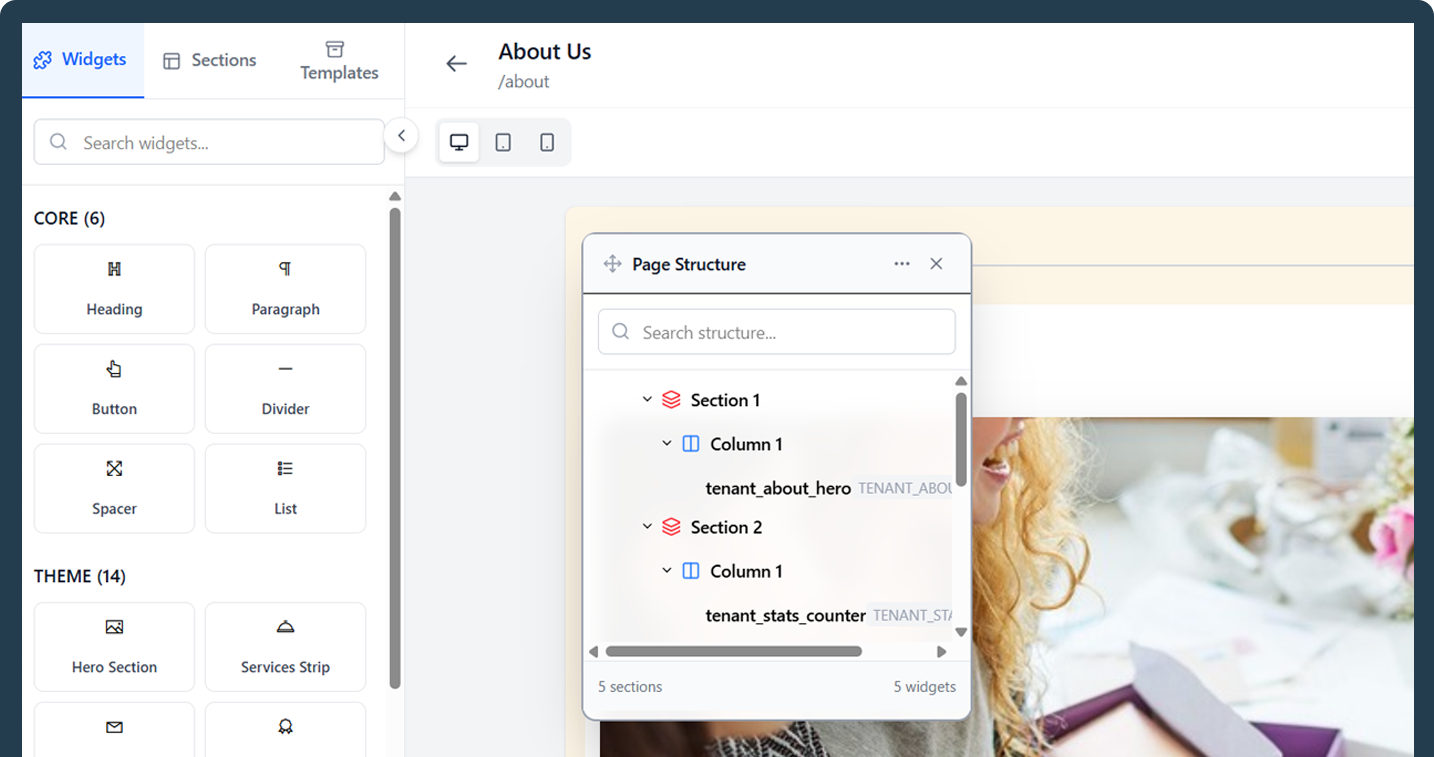
Task: Open the Templates tab
Action: click(x=339, y=60)
